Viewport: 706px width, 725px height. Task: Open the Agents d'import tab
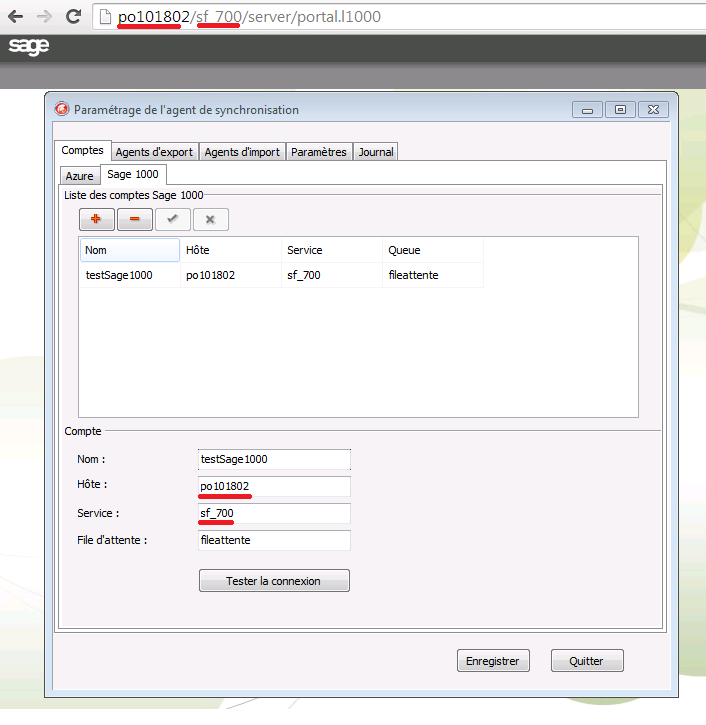(242, 152)
